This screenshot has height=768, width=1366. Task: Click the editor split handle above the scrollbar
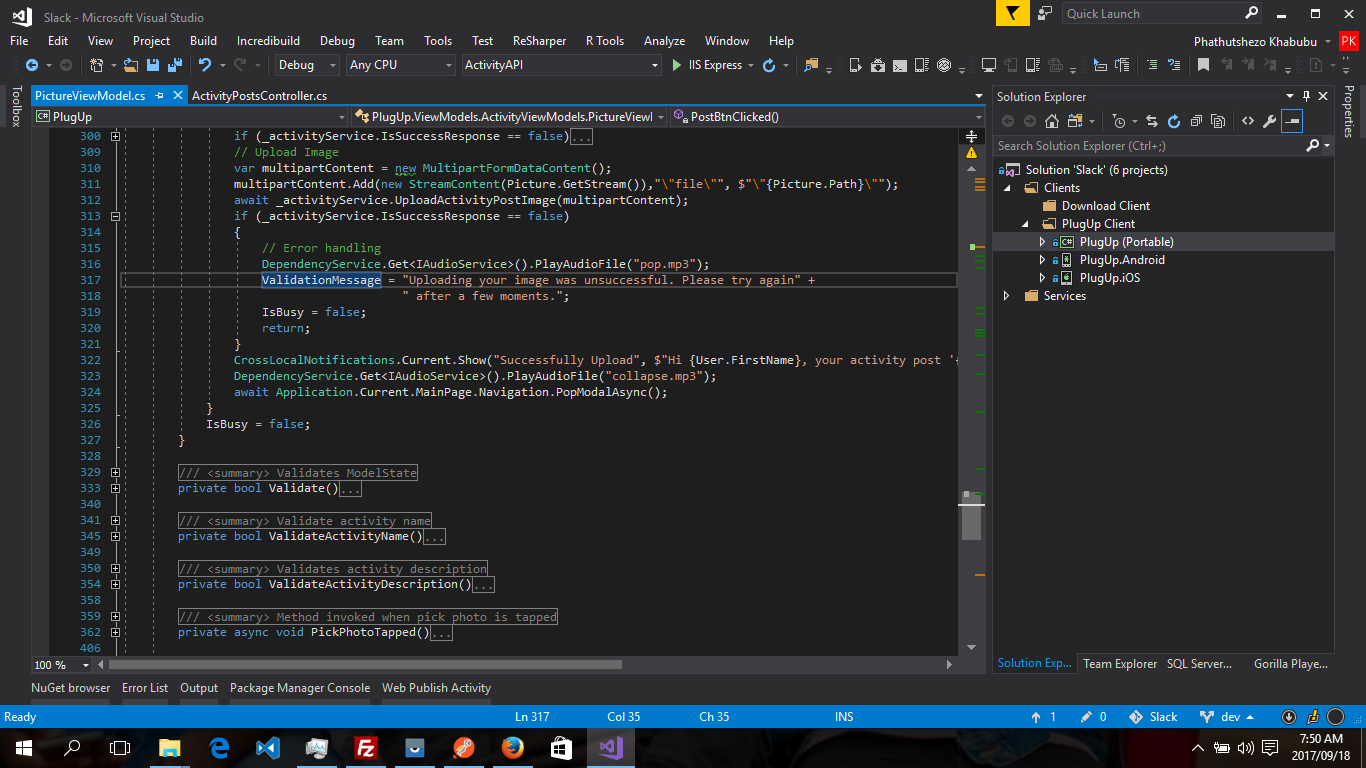971,135
